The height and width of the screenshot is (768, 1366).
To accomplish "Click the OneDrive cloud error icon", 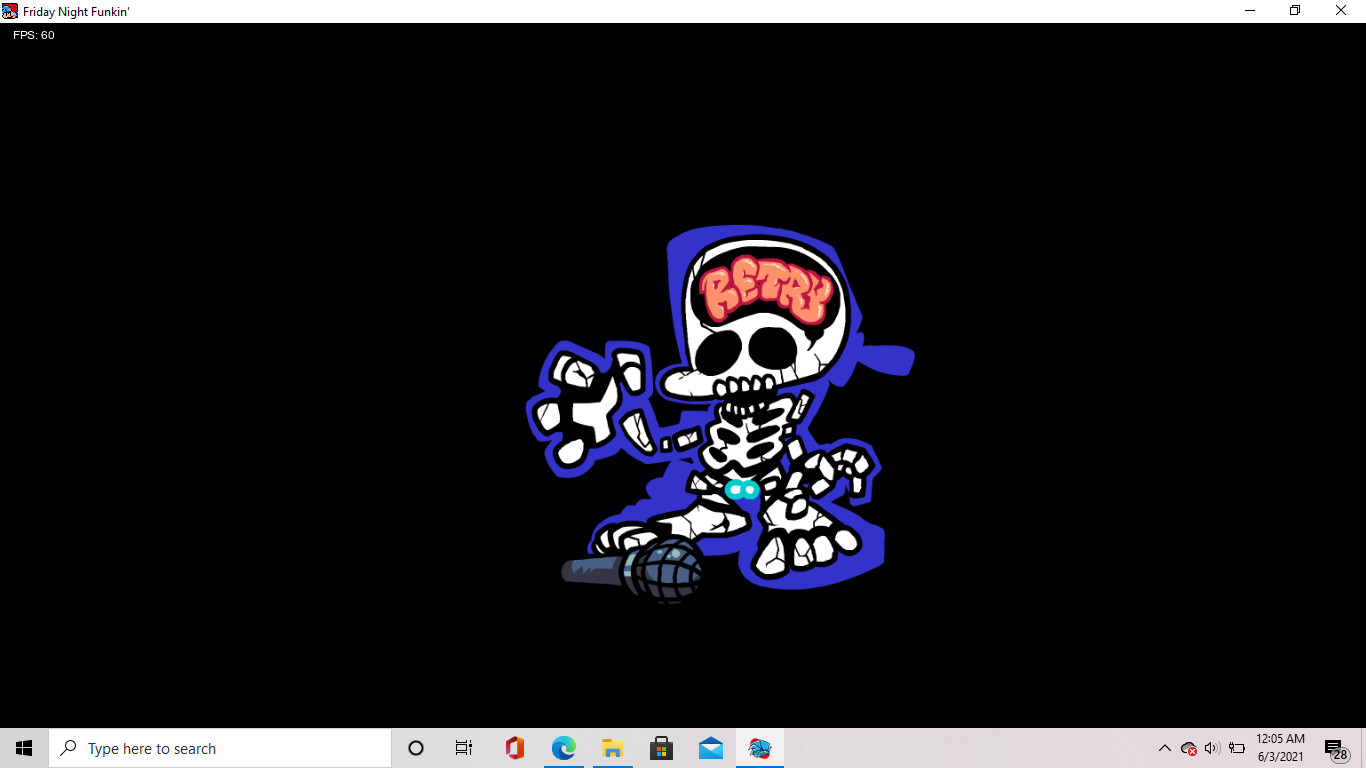I will (1188, 748).
